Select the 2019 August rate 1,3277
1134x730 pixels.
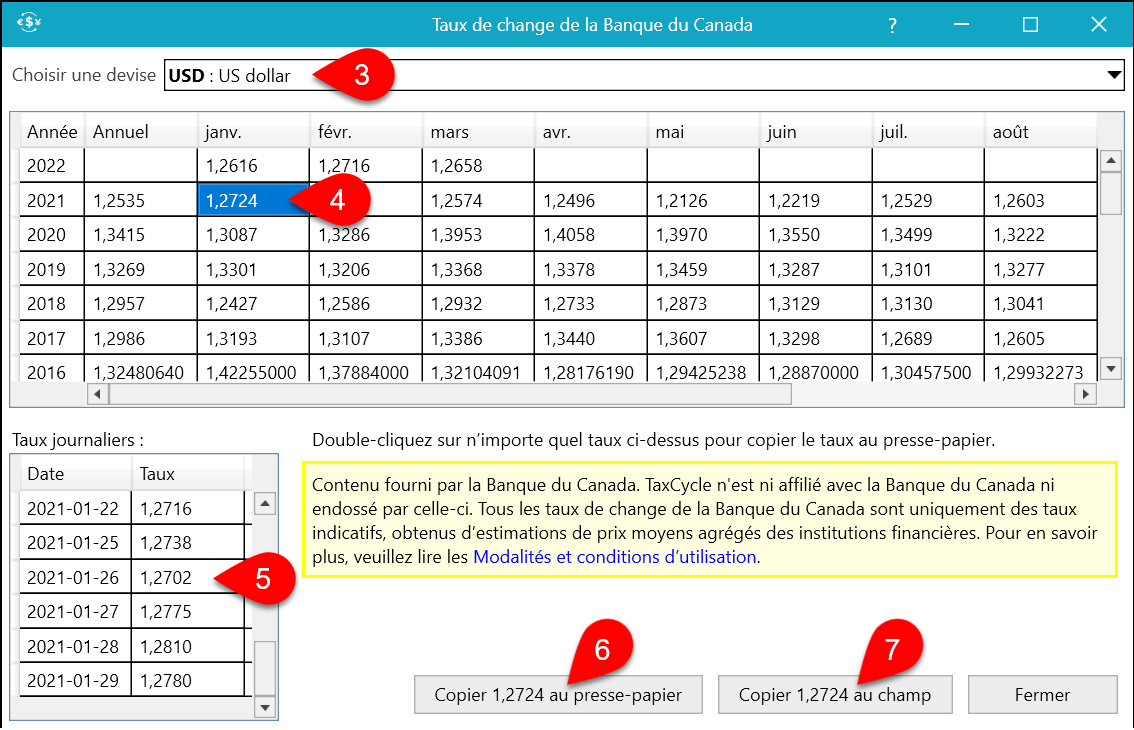pos(1041,269)
